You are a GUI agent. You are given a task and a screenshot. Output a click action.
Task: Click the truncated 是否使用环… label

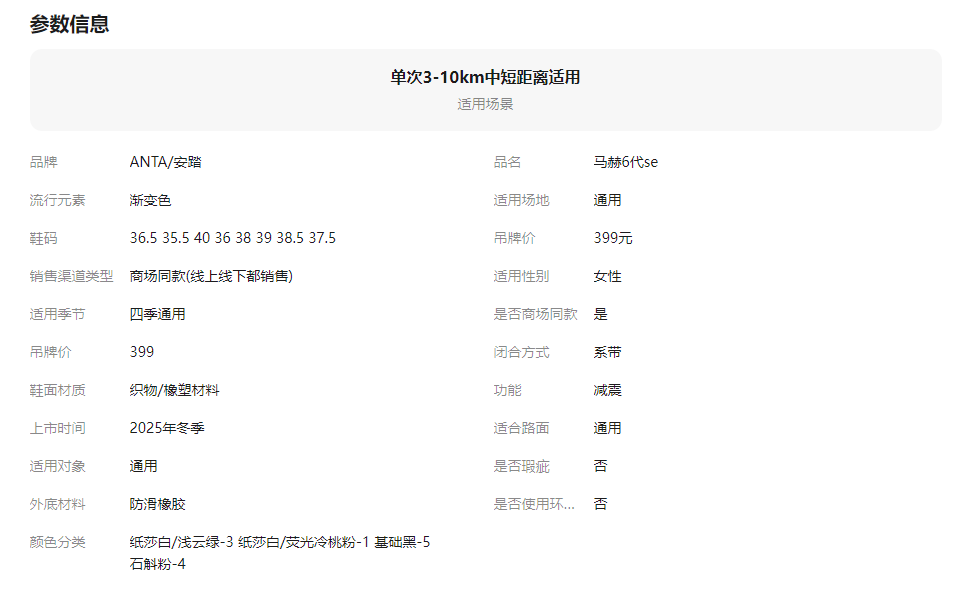[x=534, y=504]
